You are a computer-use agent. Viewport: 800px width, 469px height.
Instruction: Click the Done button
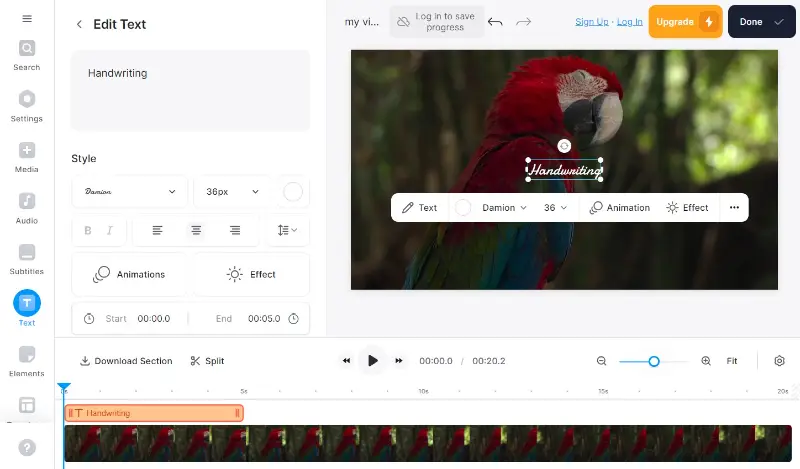pyautogui.click(x=761, y=22)
